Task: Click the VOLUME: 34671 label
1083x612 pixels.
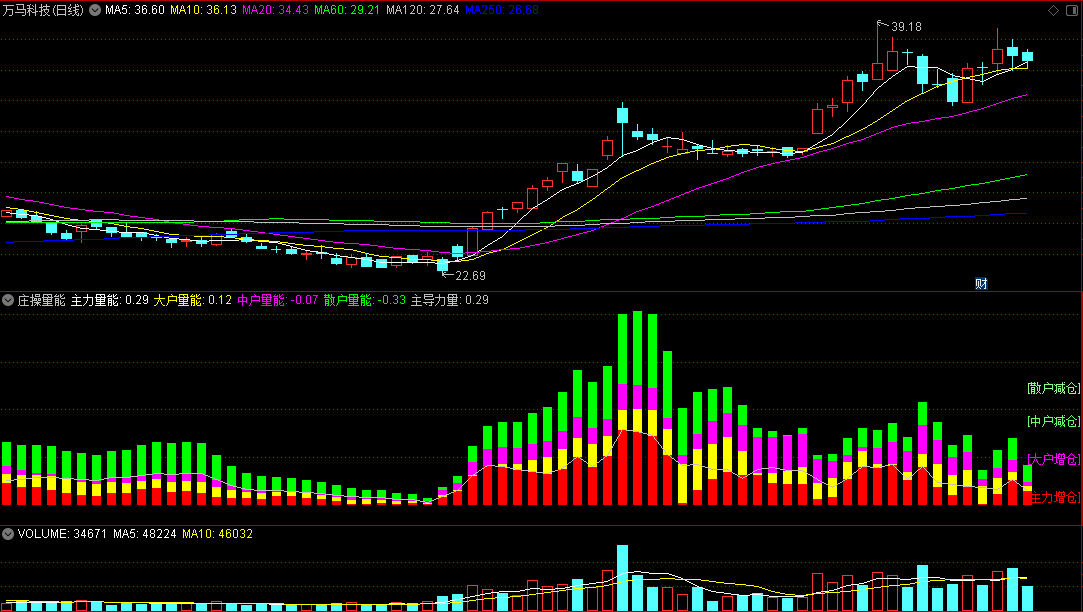Action: [x=62, y=534]
